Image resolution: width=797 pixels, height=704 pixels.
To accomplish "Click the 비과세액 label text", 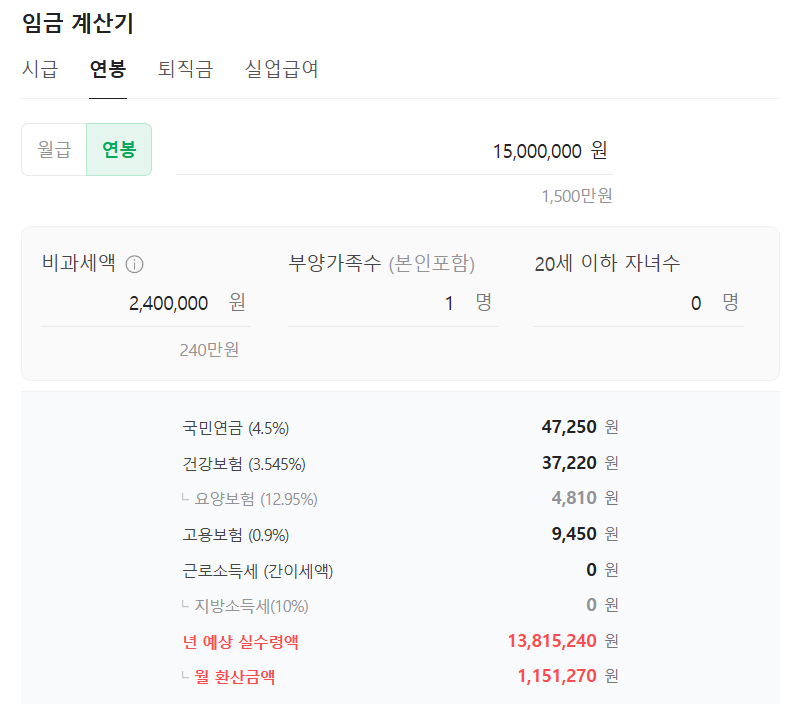I will point(79,263).
